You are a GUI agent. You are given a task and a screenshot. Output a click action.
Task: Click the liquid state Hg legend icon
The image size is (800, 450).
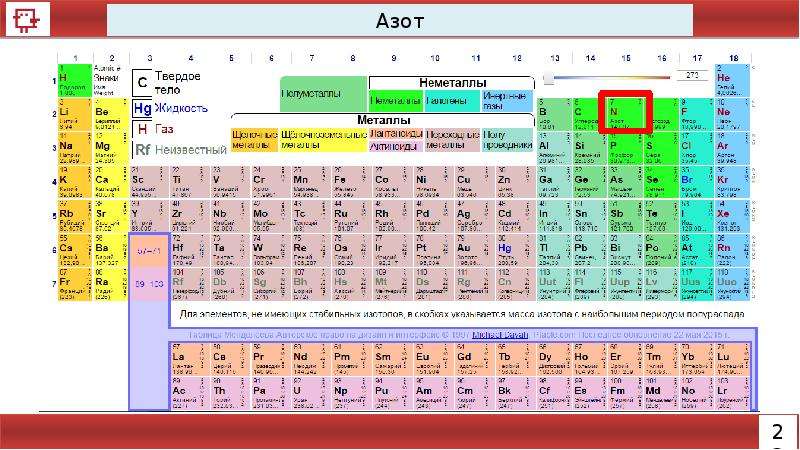click(x=142, y=109)
